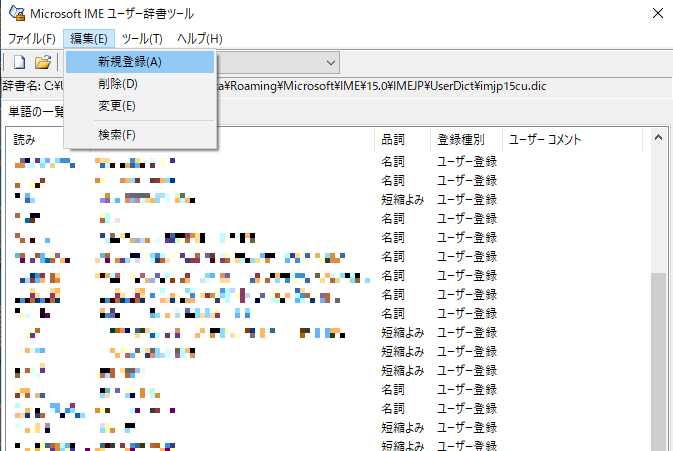The width and height of the screenshot is (673, 451).
Task: Click the dictionary file path text
Action: coord(380,86)
